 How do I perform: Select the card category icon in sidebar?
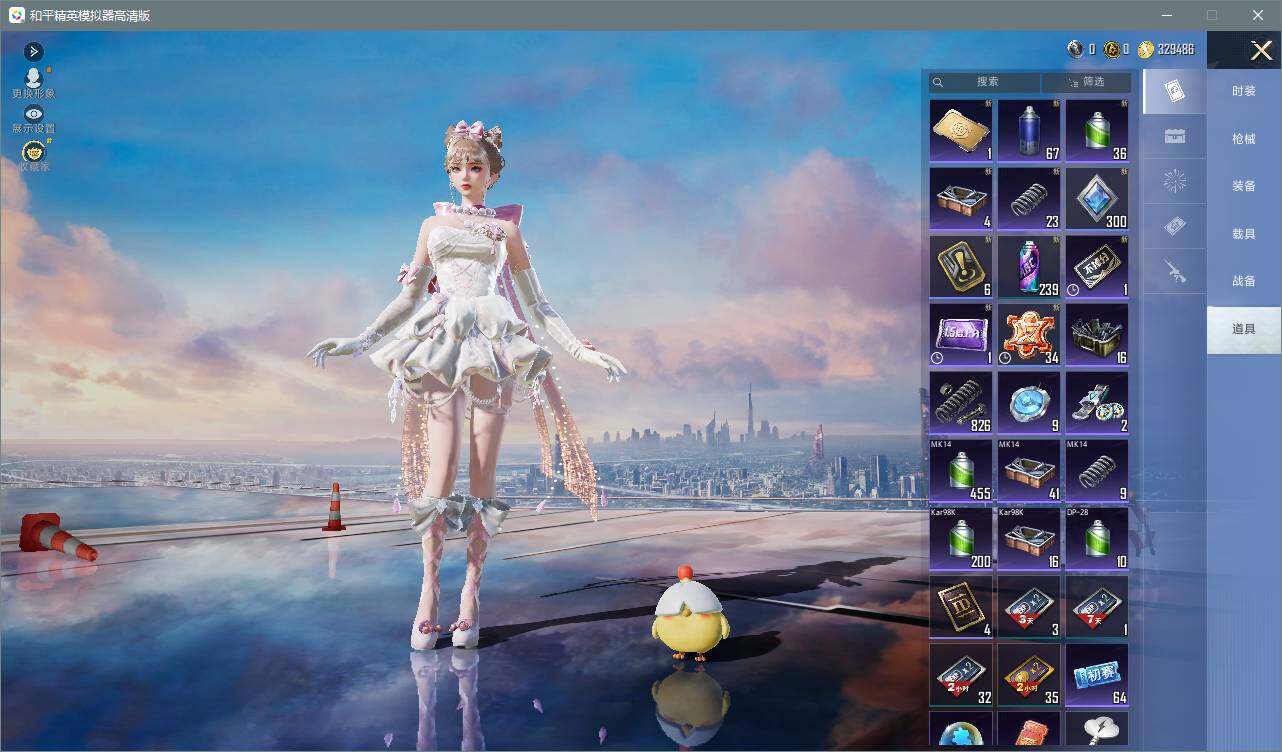pos(1175,92)
